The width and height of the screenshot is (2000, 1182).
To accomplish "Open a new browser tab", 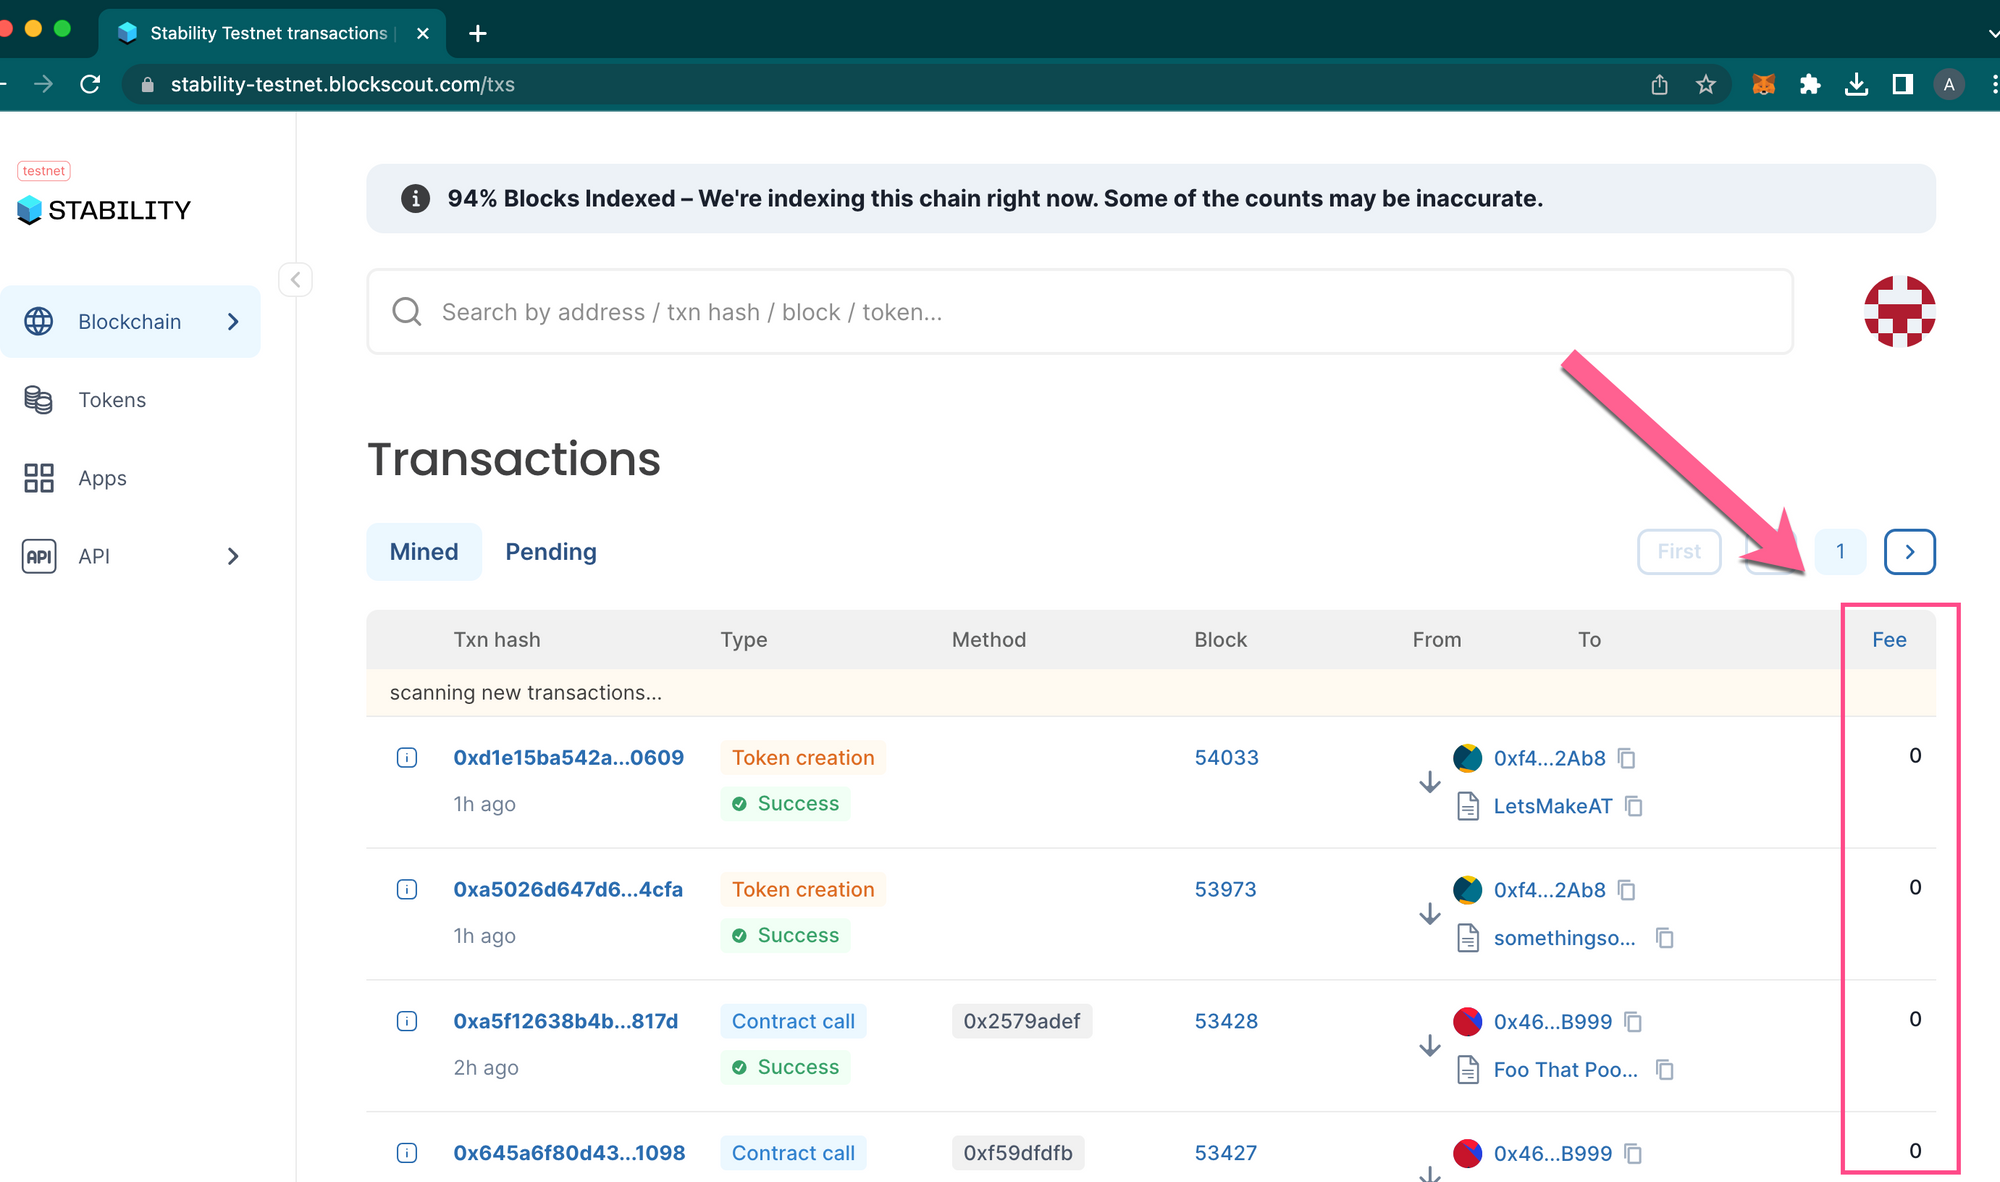I will (478, 33).
